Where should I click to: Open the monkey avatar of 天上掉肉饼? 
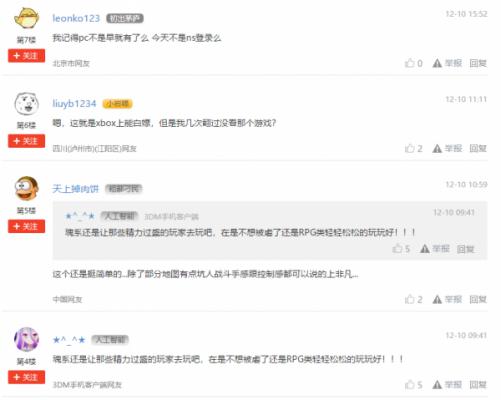pos(26,188)
